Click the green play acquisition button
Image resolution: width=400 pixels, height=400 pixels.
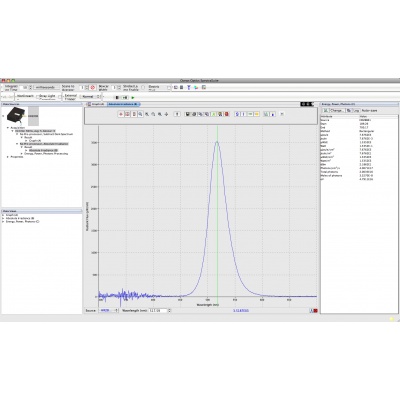coord(133,97)
